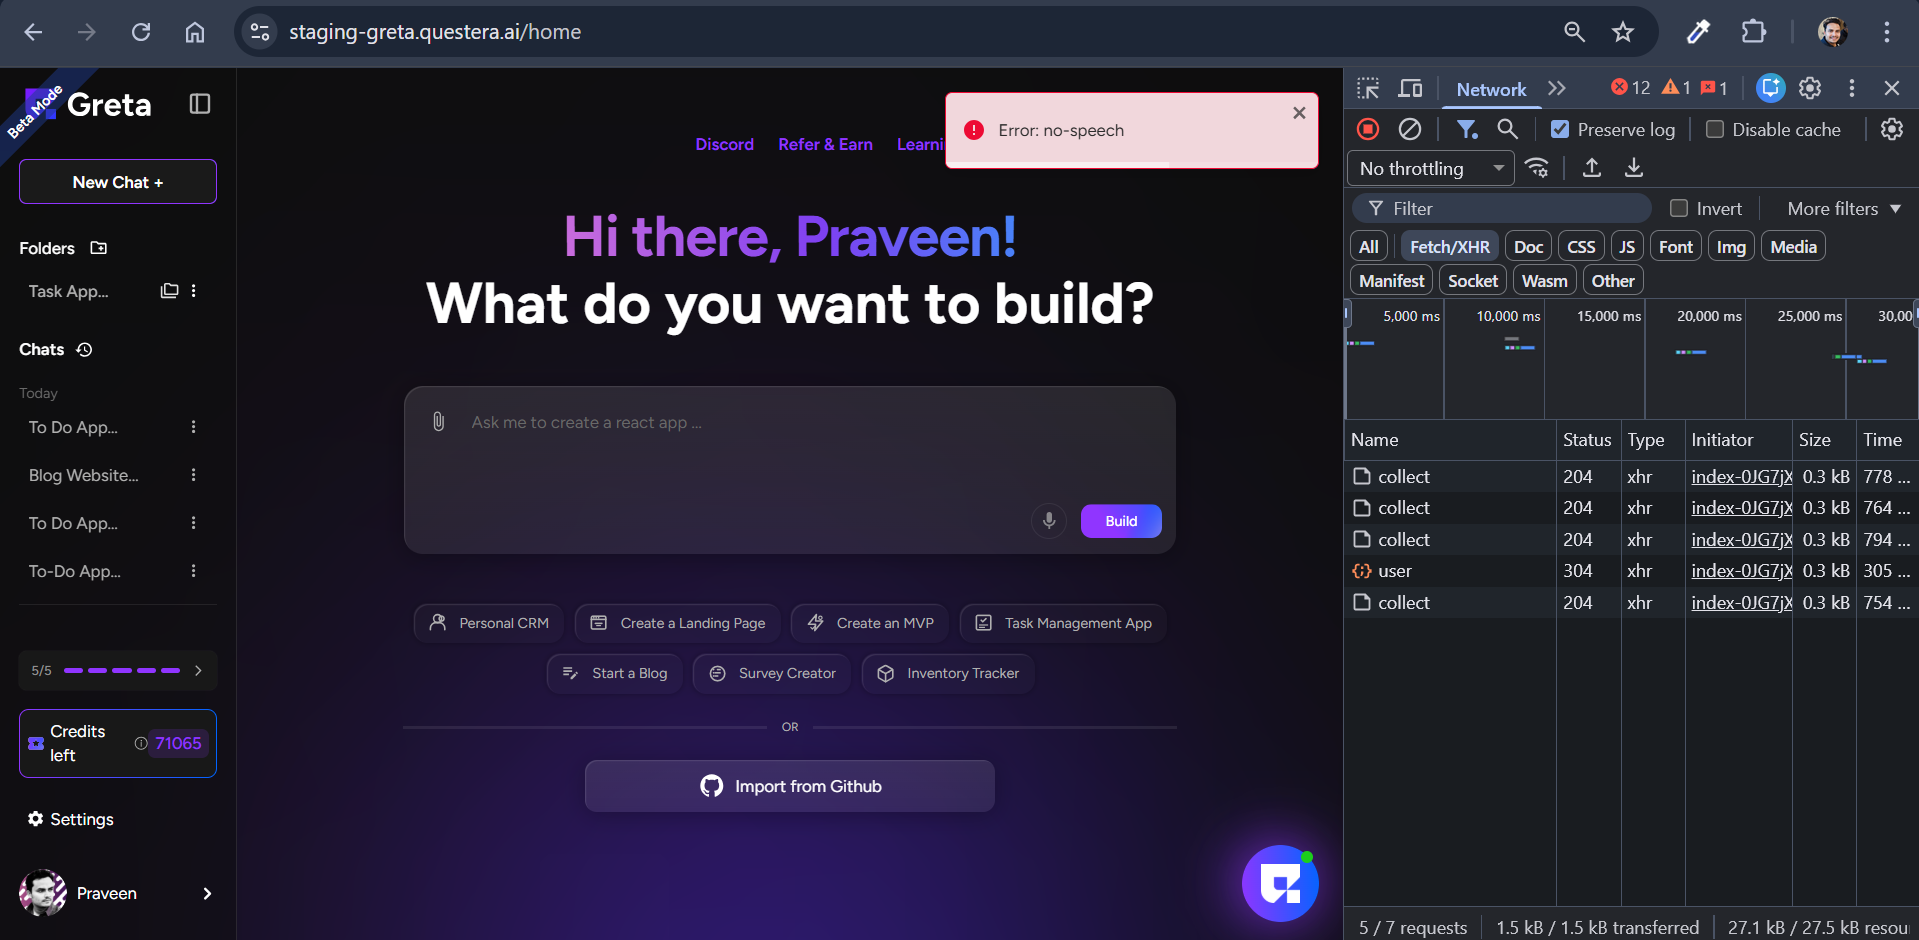Sort by the Initiator column header
The image size is (1919, 940).
(x=1738, y=440)
